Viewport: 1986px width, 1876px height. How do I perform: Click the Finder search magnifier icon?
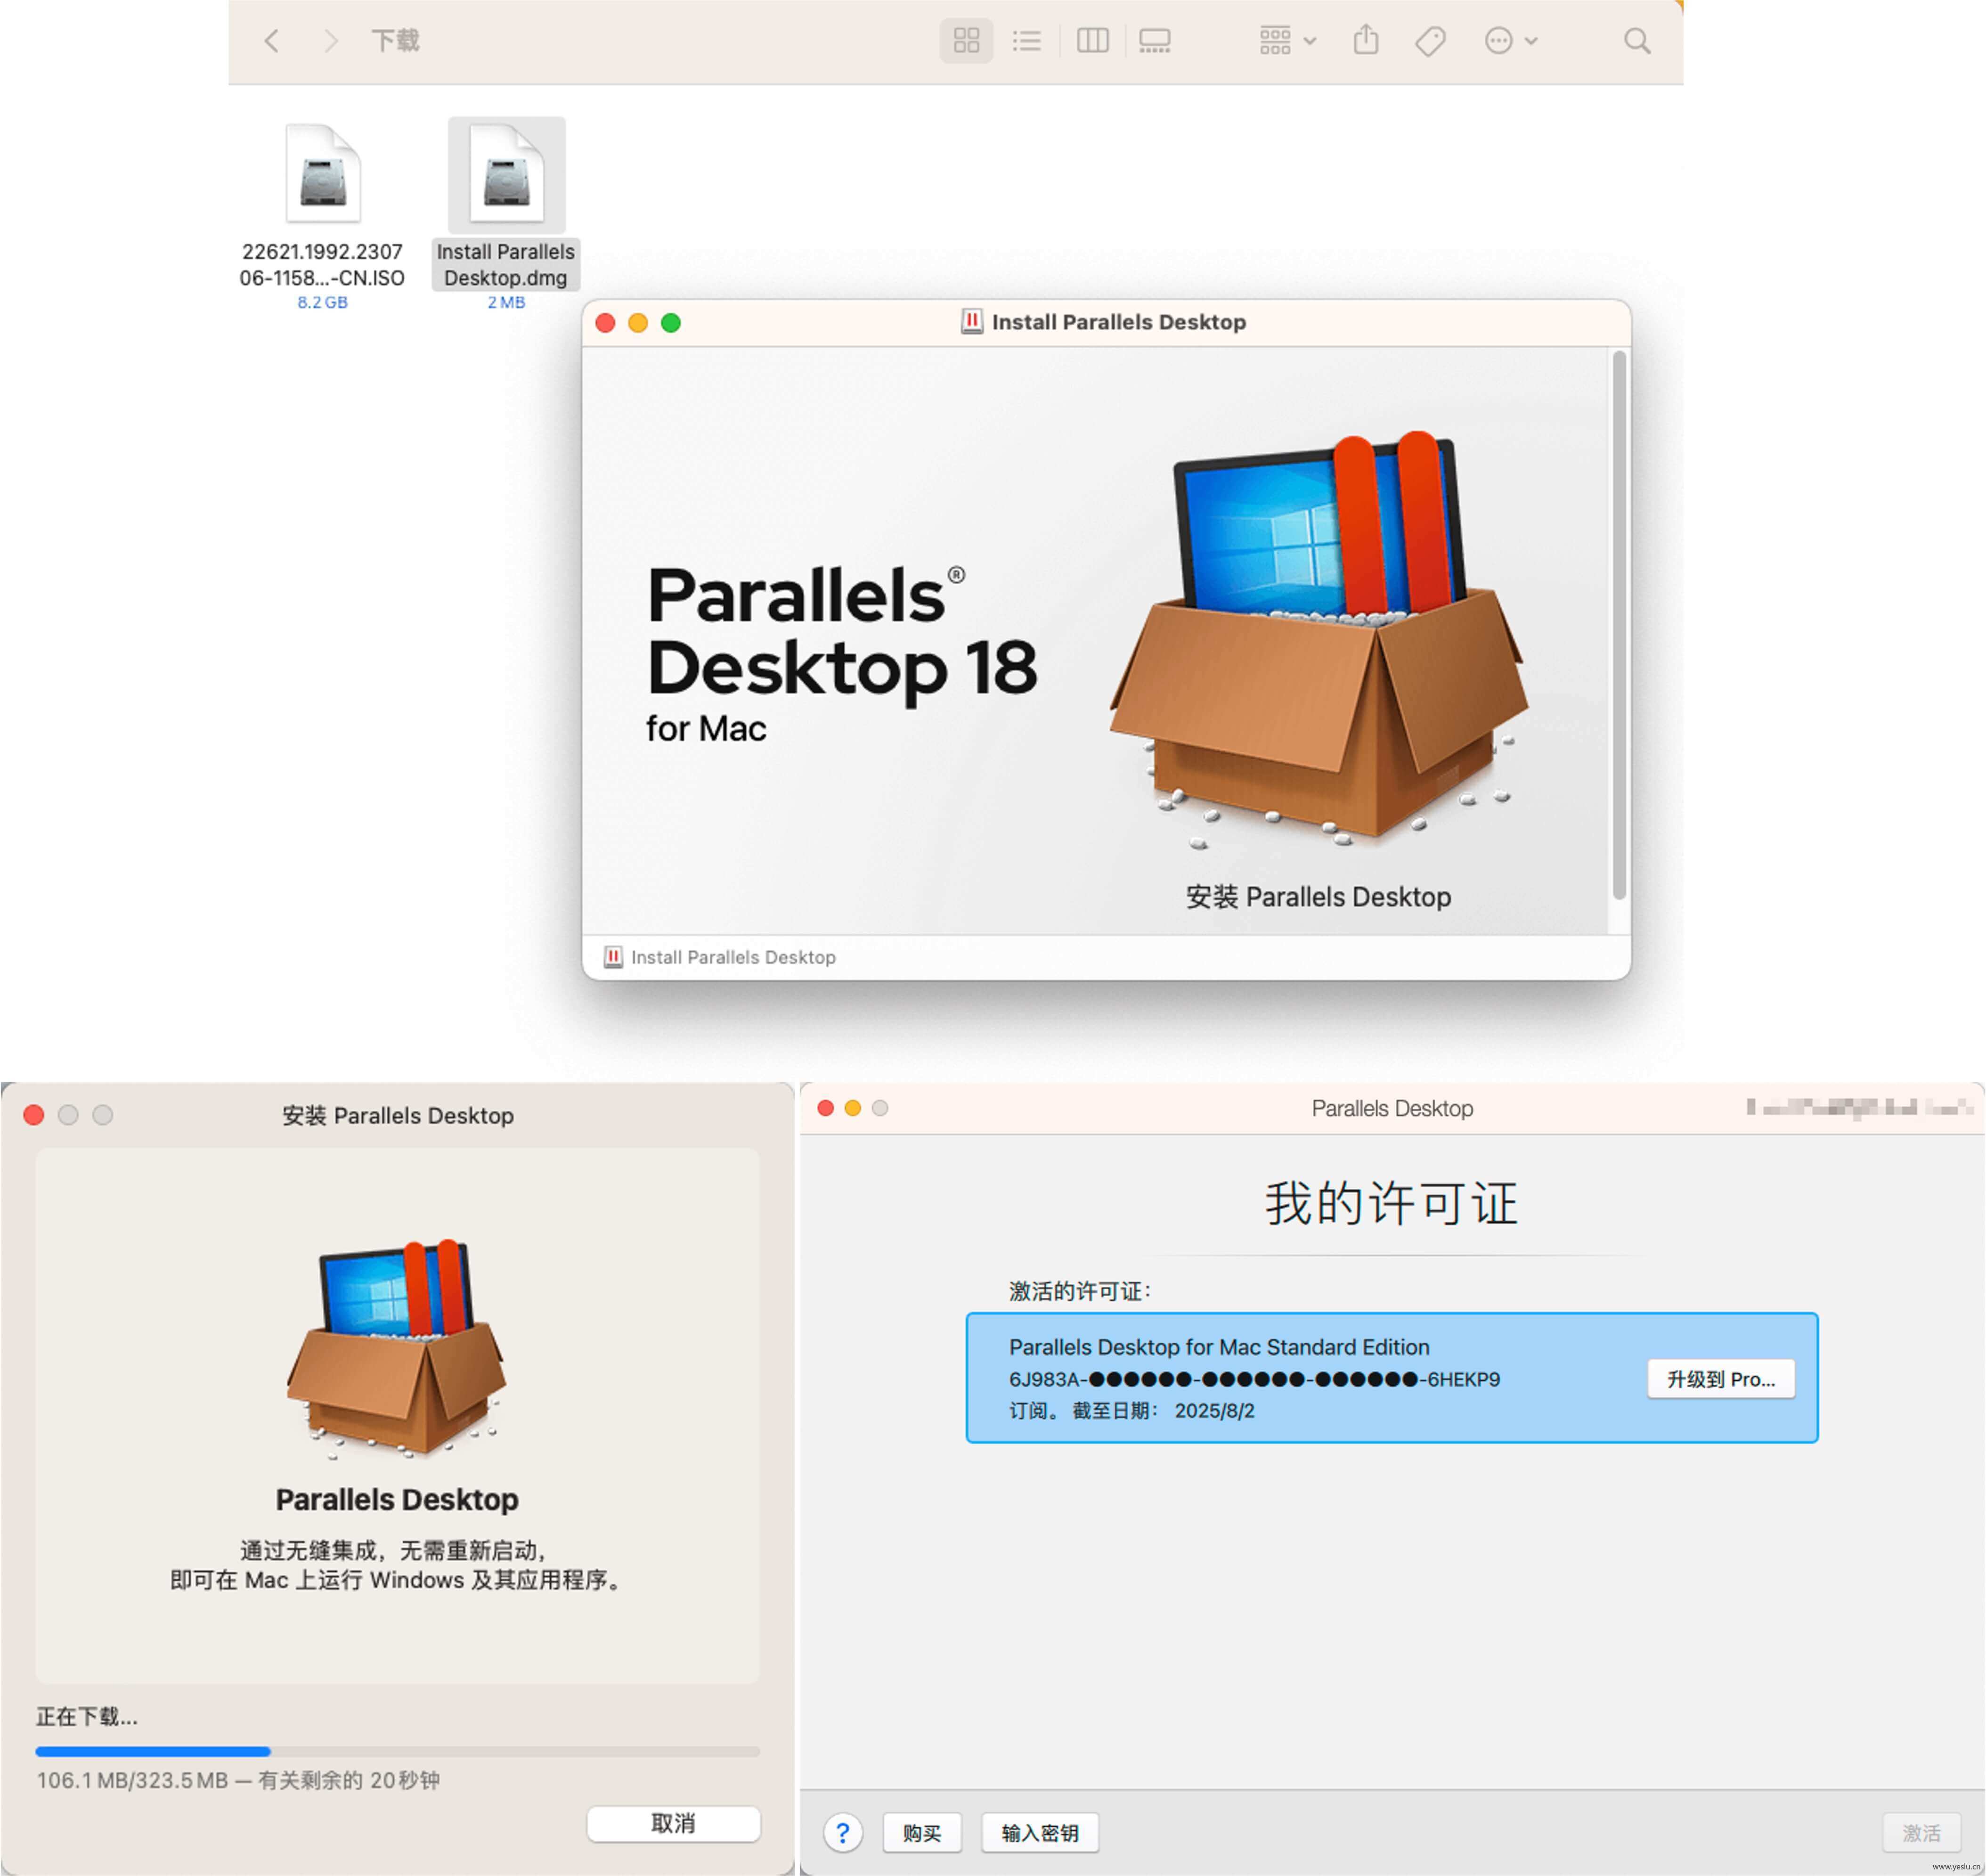[x=1636, y=41]
